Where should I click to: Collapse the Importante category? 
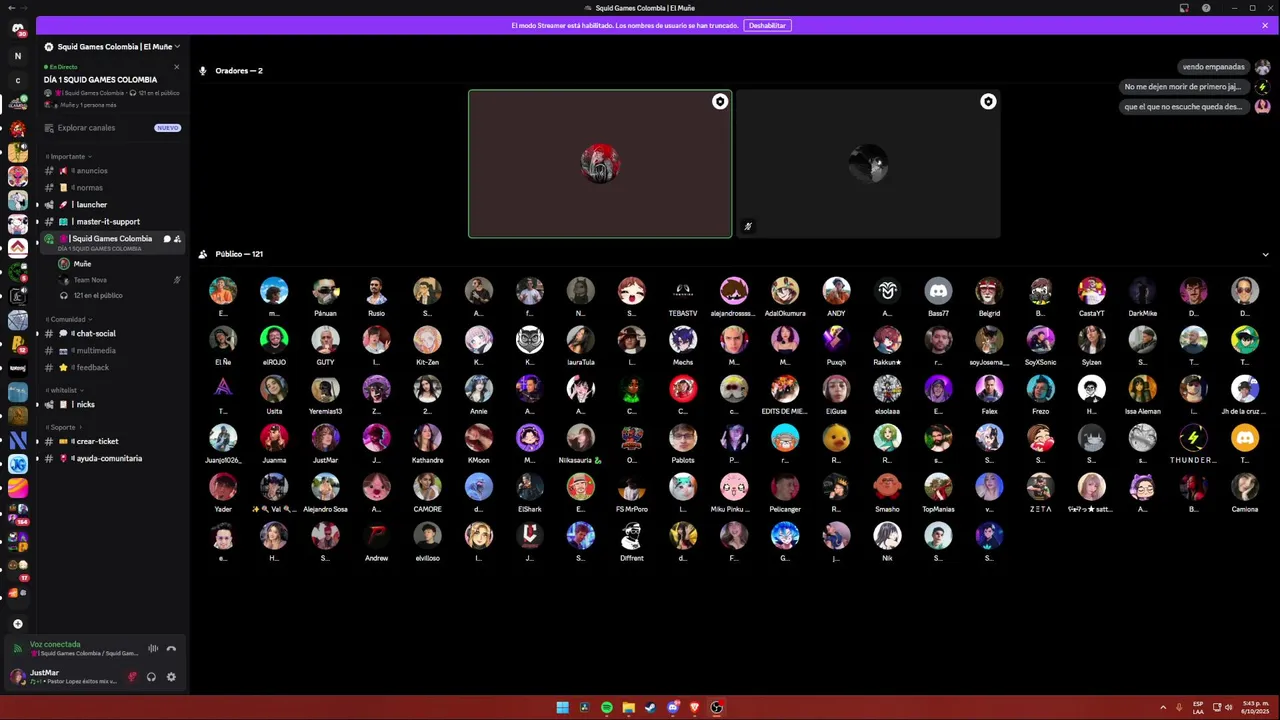coord(69,156)
